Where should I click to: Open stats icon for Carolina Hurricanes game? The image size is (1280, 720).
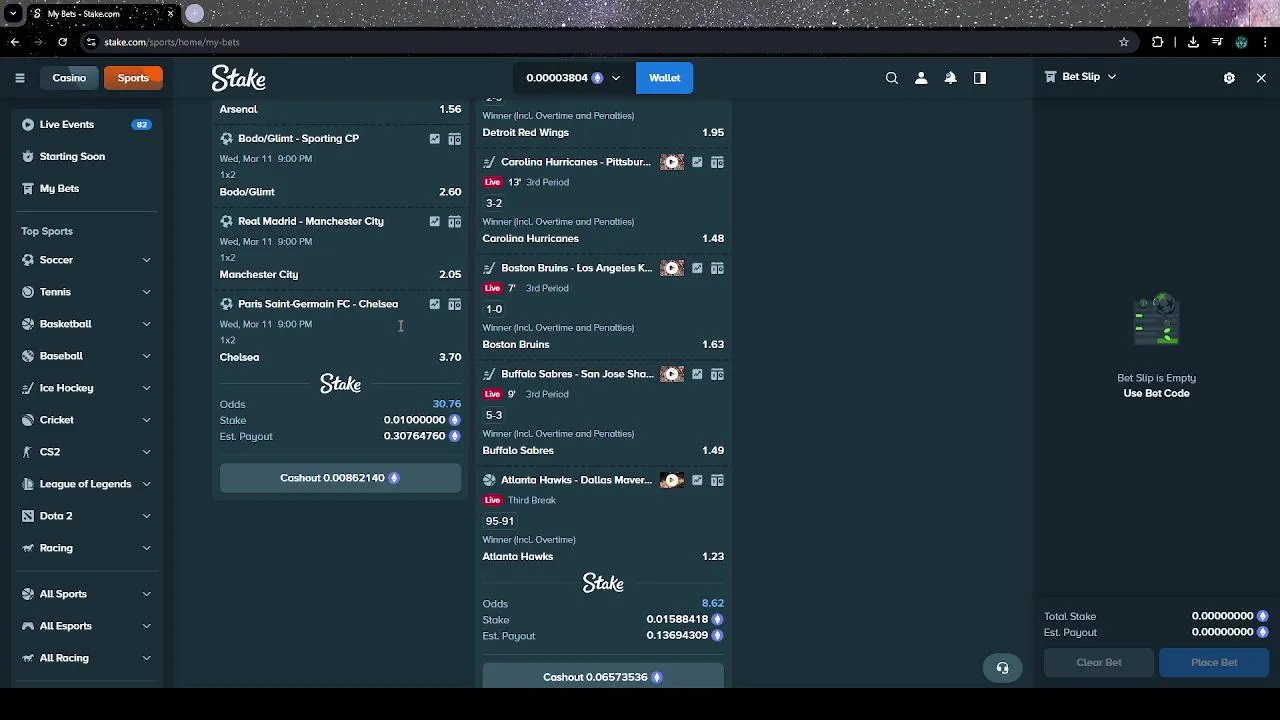point(697,162)
